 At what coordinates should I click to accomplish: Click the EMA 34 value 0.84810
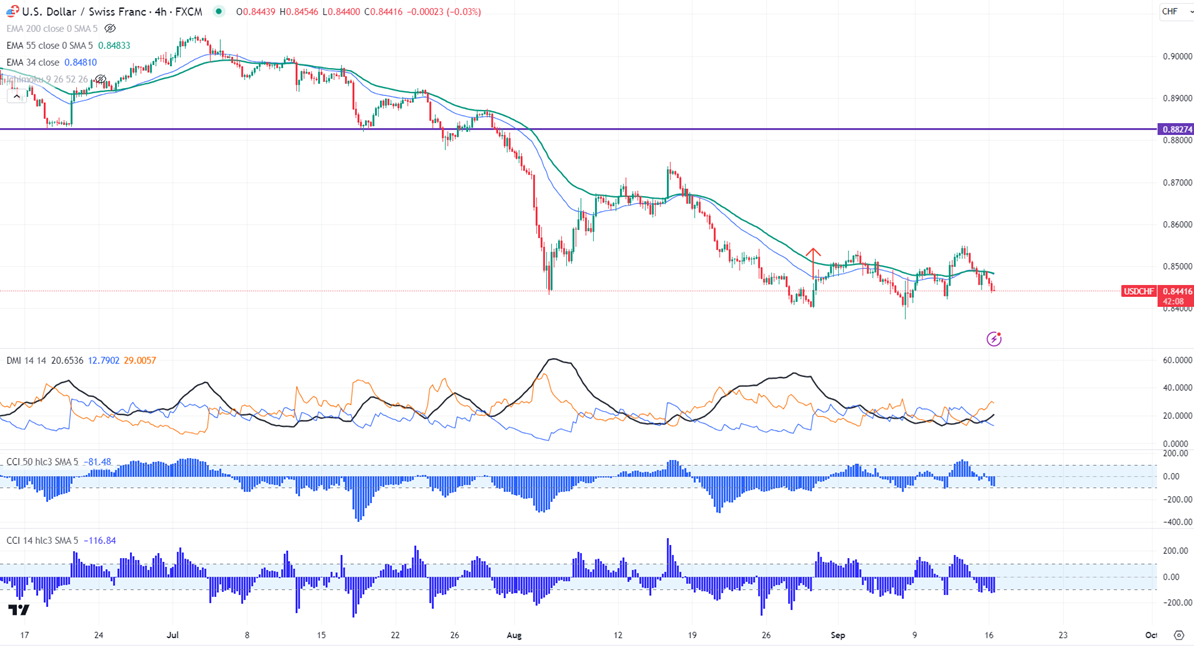coord(81,62)
